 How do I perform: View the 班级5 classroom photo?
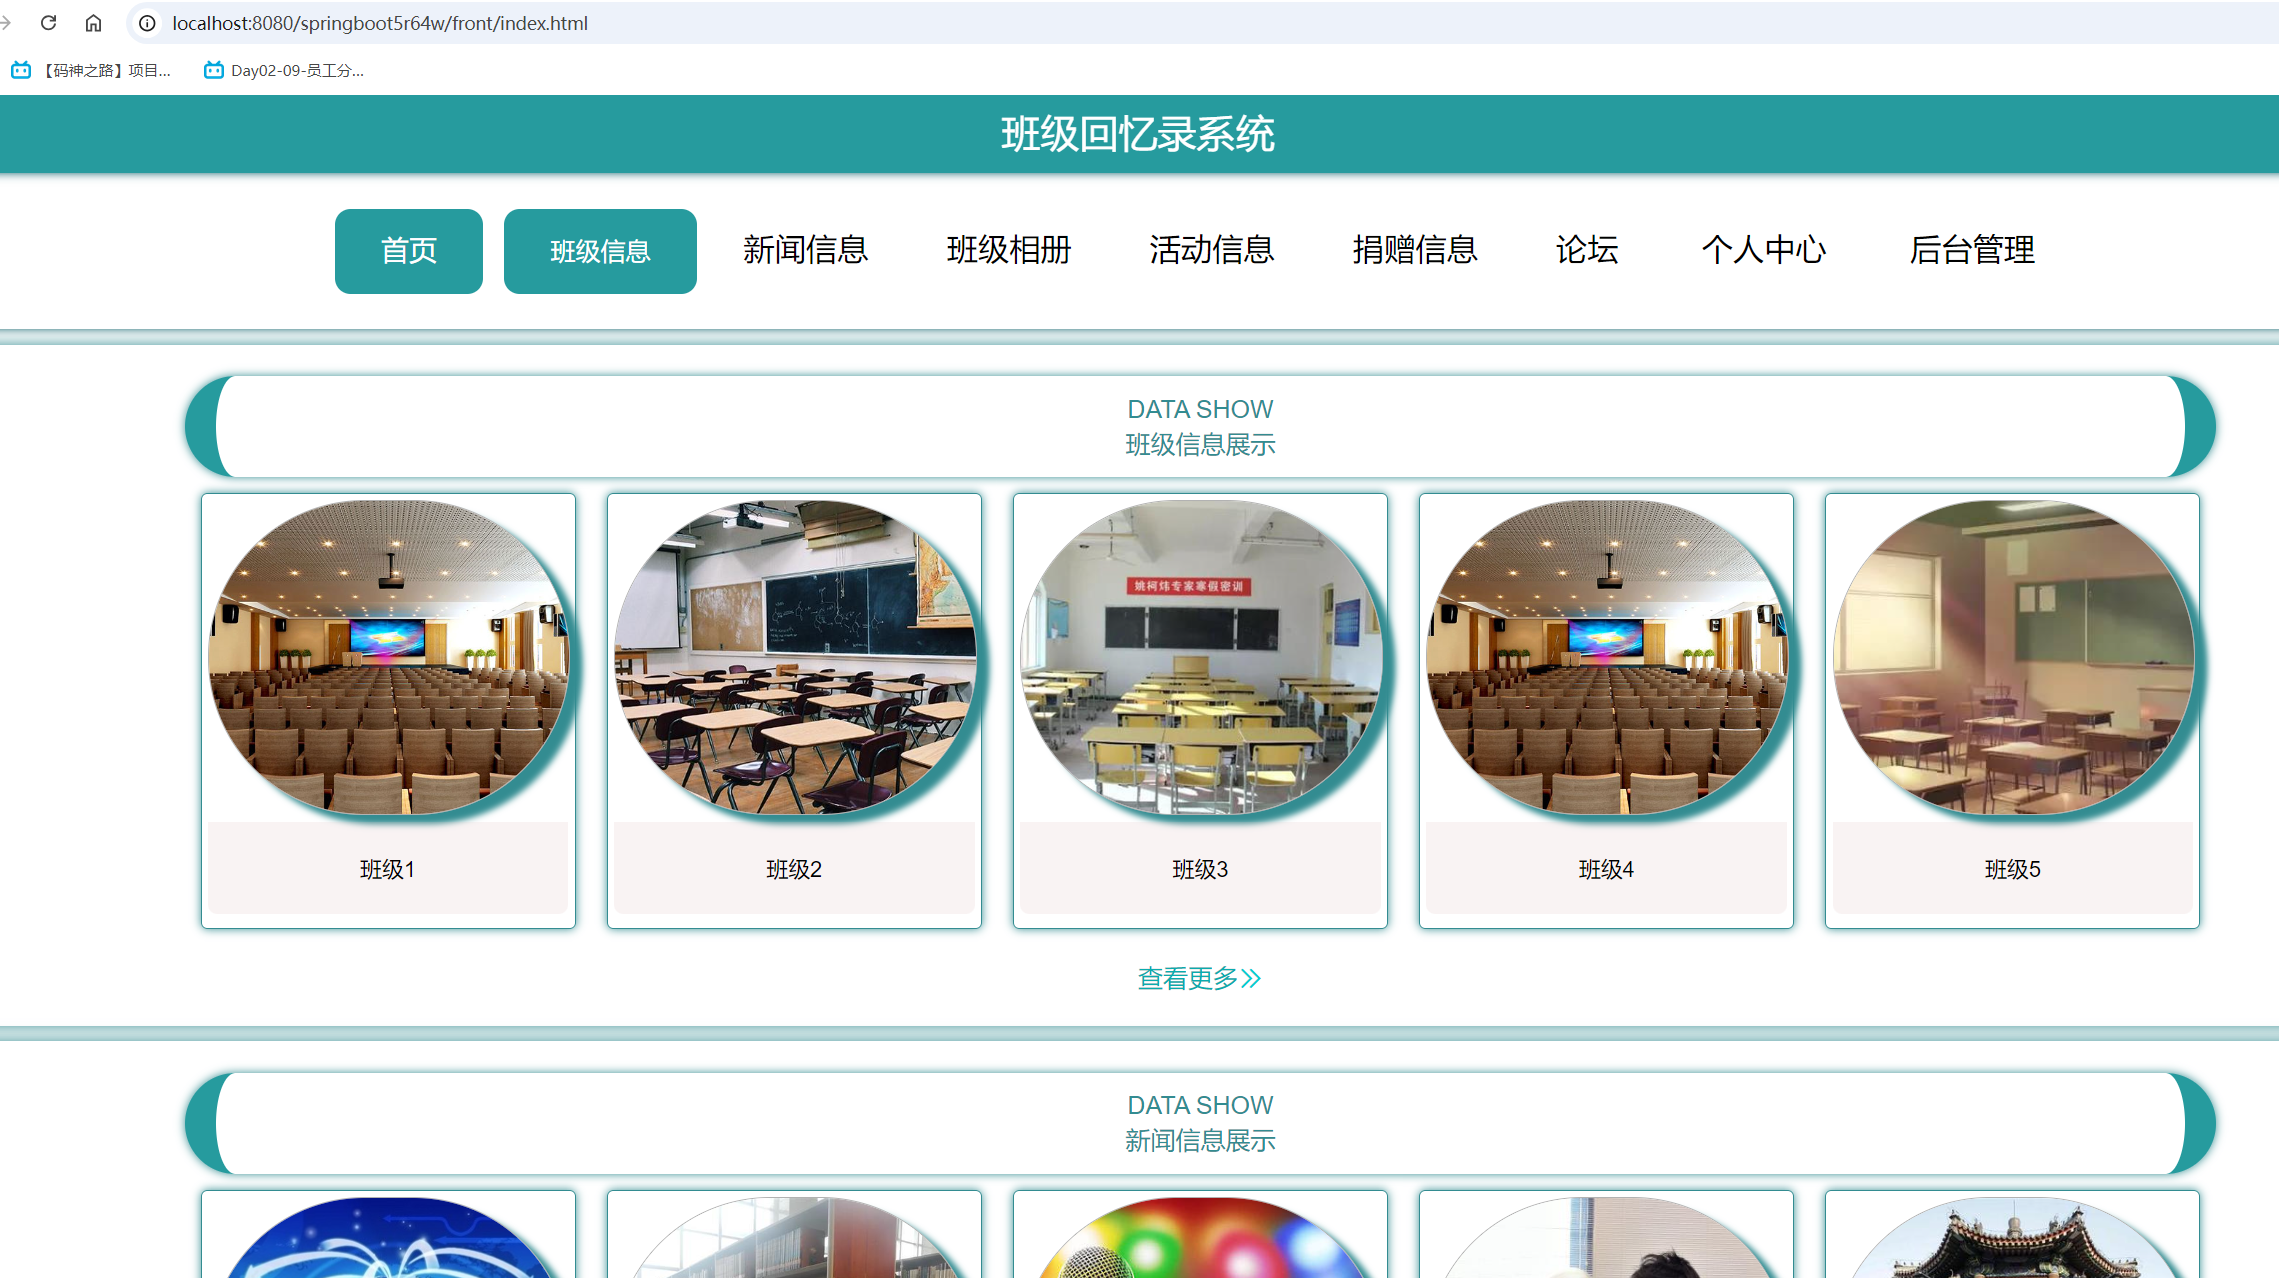[2012, 655]
